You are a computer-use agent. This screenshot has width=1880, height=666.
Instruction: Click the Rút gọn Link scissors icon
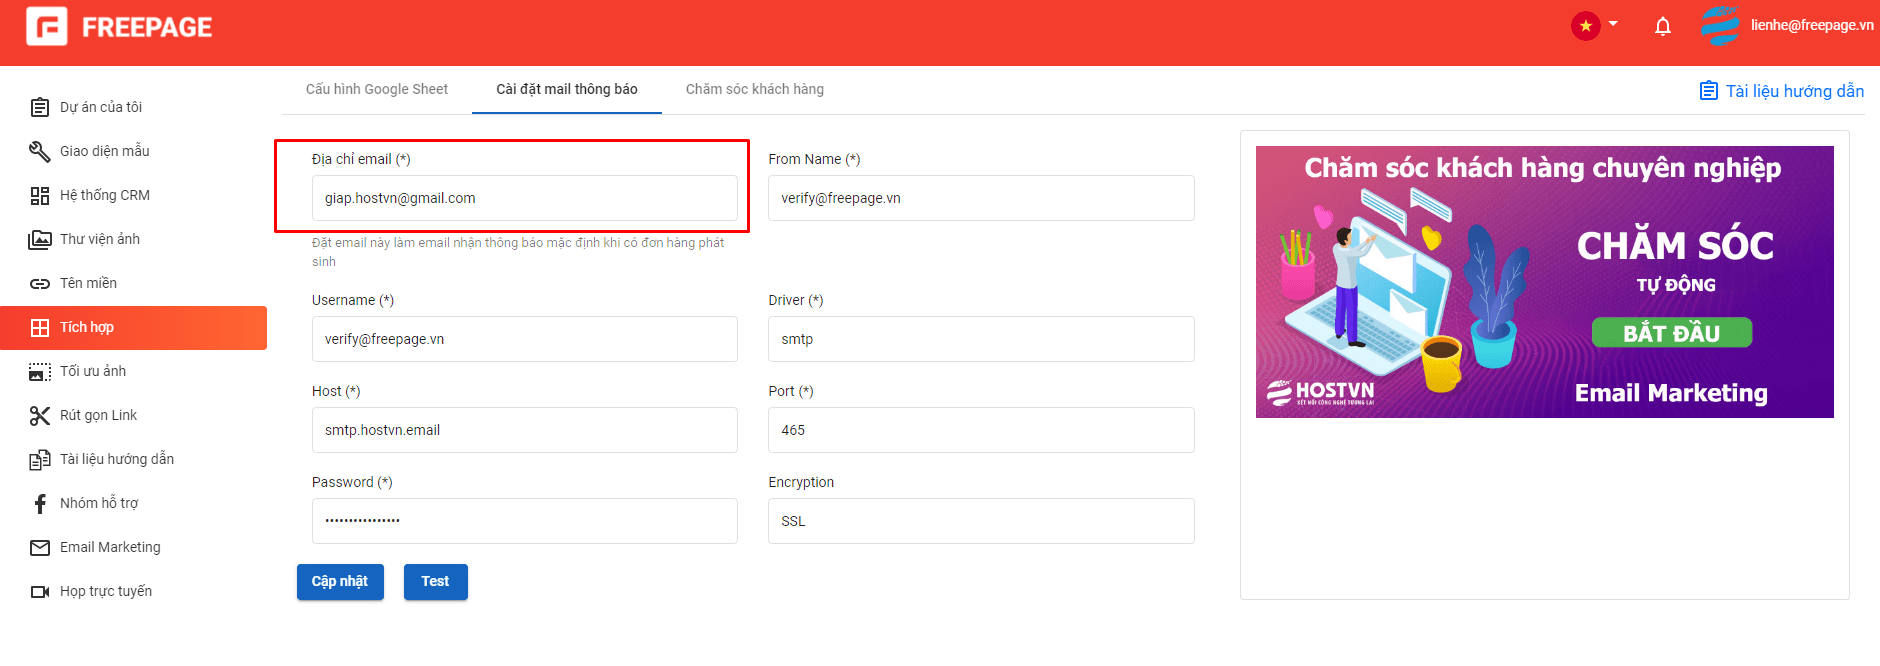coord(40,415)
